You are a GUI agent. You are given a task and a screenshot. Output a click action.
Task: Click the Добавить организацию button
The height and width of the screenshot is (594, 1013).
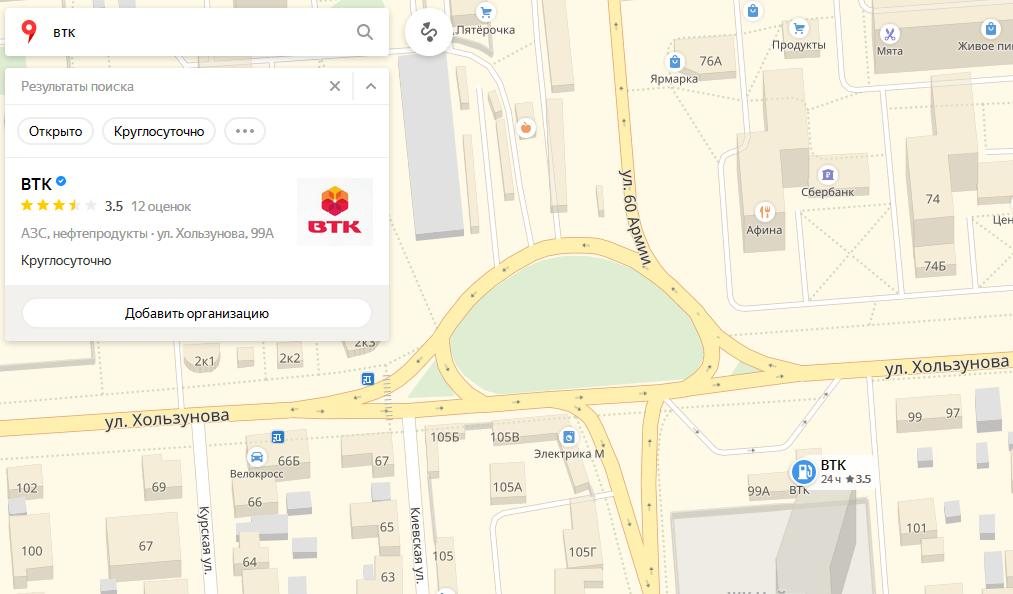[196, 313]
